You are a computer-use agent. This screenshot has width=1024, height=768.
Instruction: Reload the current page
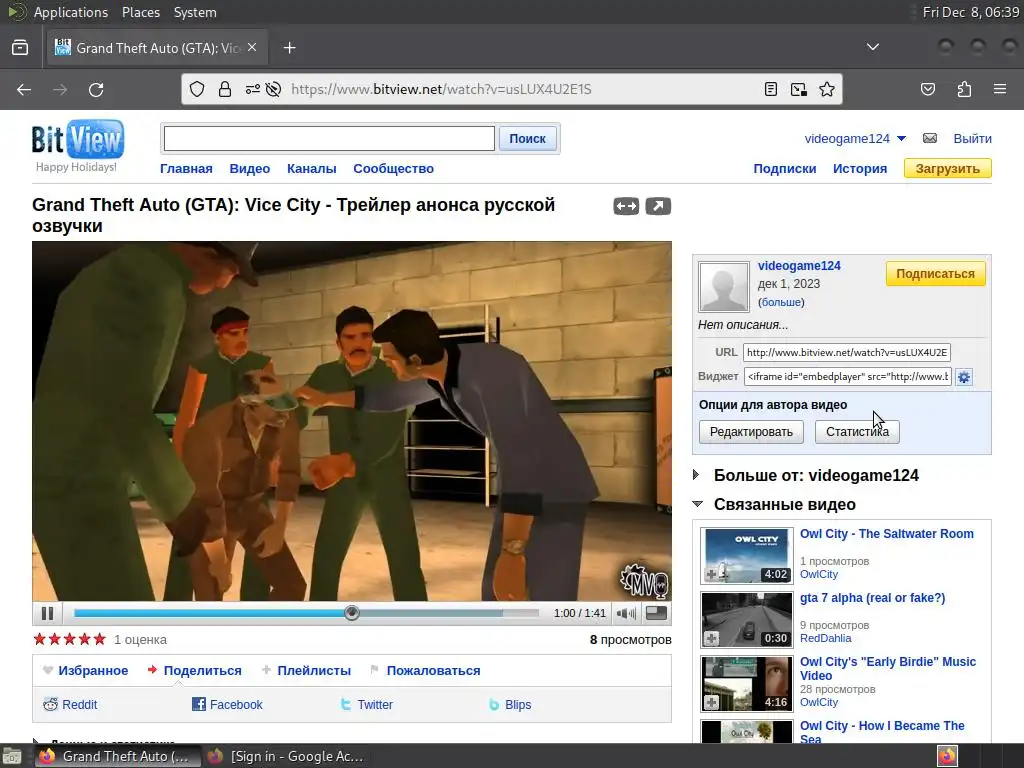coord(96,89)
